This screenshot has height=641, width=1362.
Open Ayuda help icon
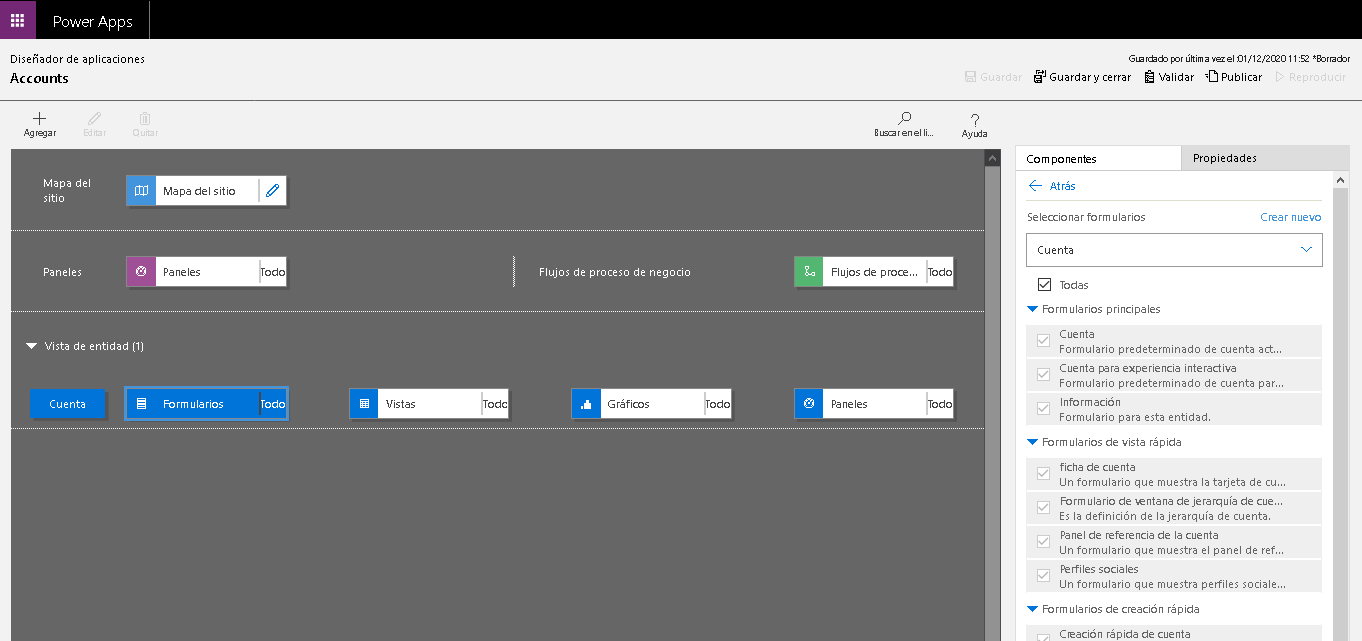click(975, 120)
